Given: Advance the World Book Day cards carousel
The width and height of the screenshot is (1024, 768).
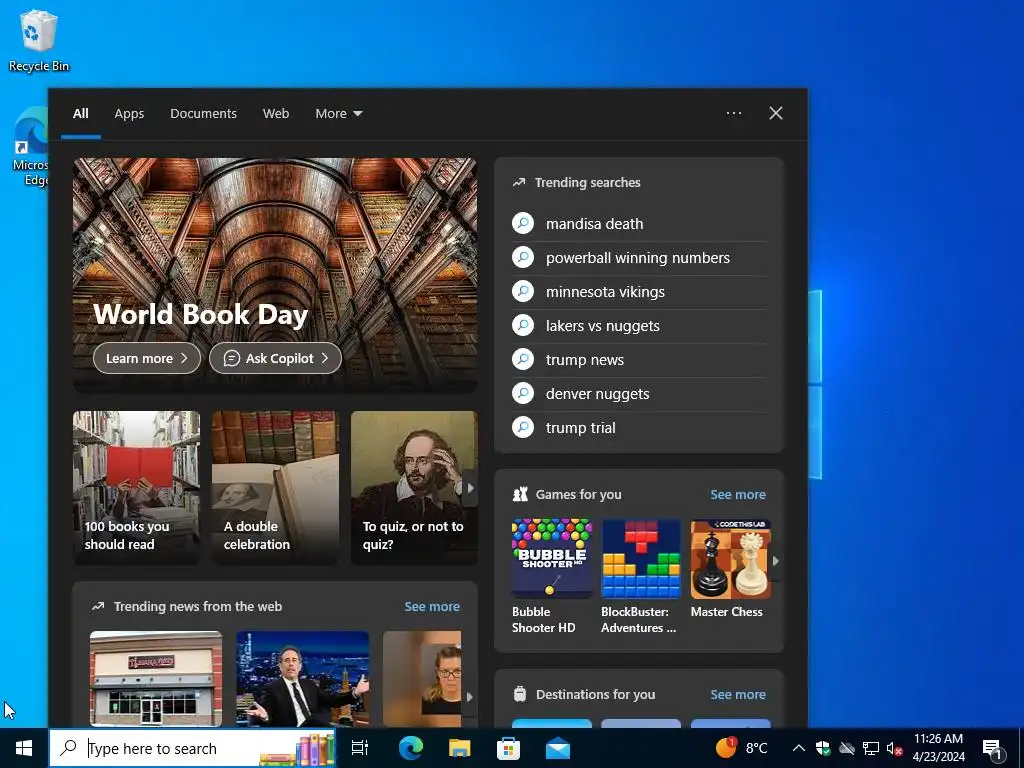Looking at the screenshot, I should pos(470,488).
